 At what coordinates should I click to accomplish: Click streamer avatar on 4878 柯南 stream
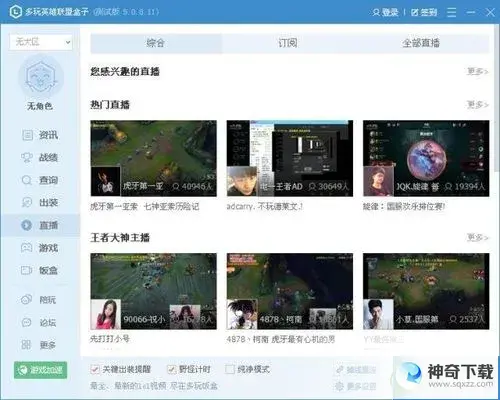[242, 314]
